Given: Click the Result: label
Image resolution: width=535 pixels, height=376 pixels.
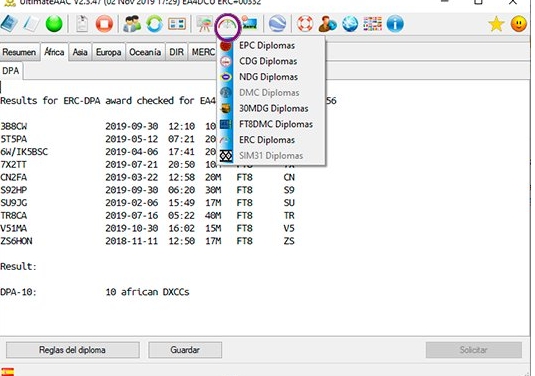Looking at the screenshot, I should pyautogui.click(x=18, y=266).
